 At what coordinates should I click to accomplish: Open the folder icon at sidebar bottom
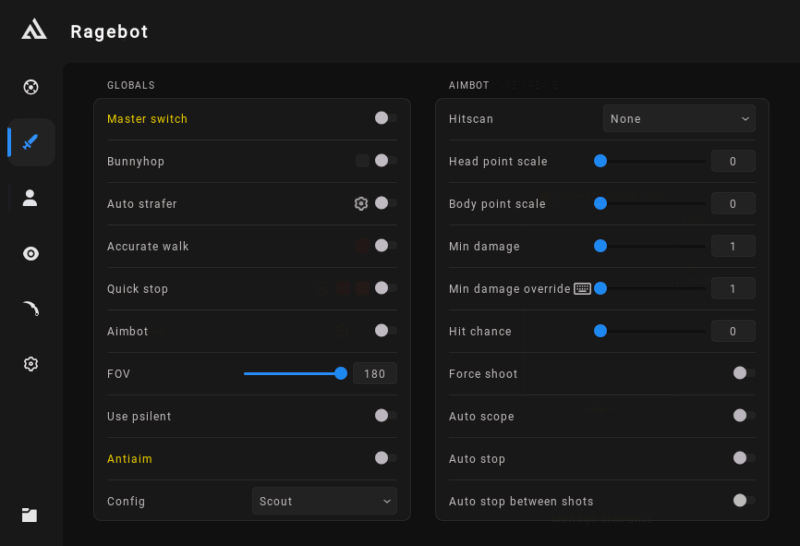[x=30, y=515]
